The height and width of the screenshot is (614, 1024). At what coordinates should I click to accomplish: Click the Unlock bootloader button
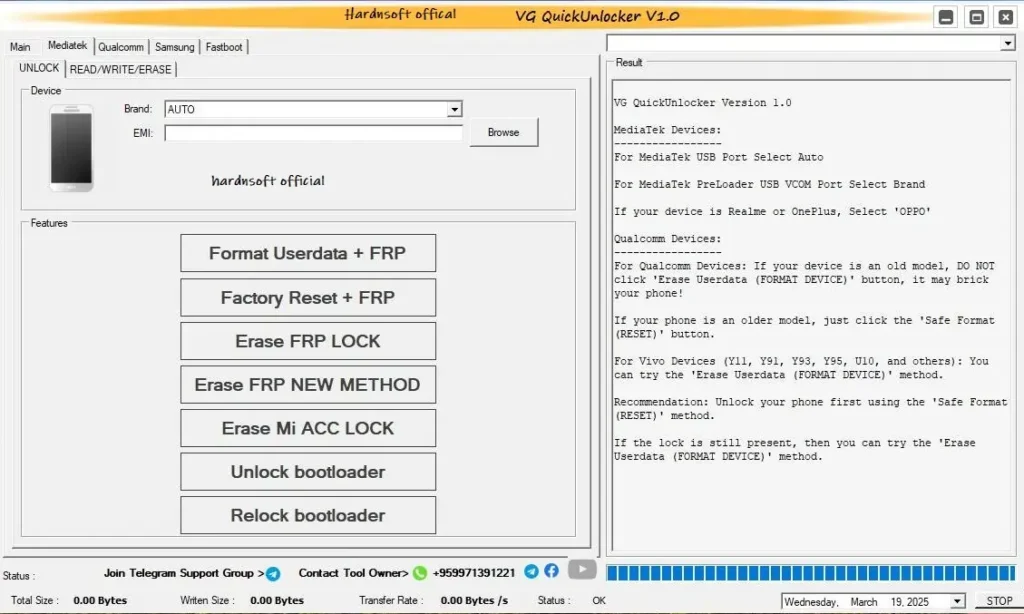point(308,472)
